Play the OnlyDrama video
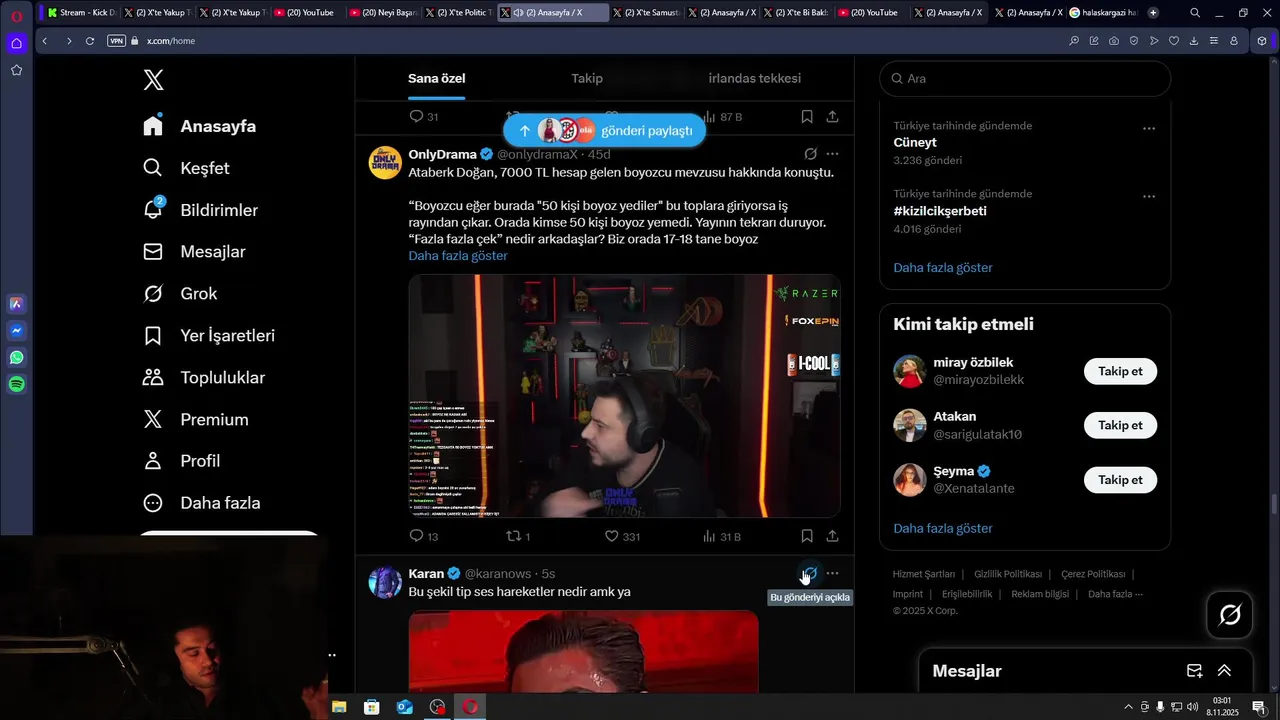The image size is (1280, 720). [x=624, y=396]
